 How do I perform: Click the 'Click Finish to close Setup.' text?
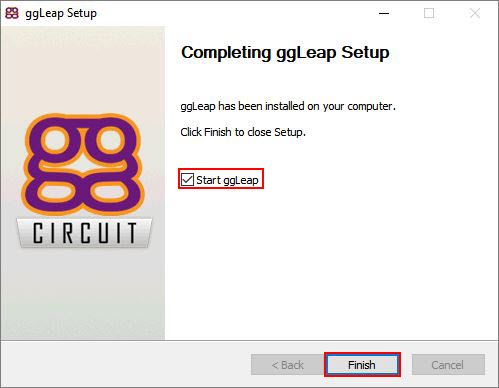click(x=243, y=132)
